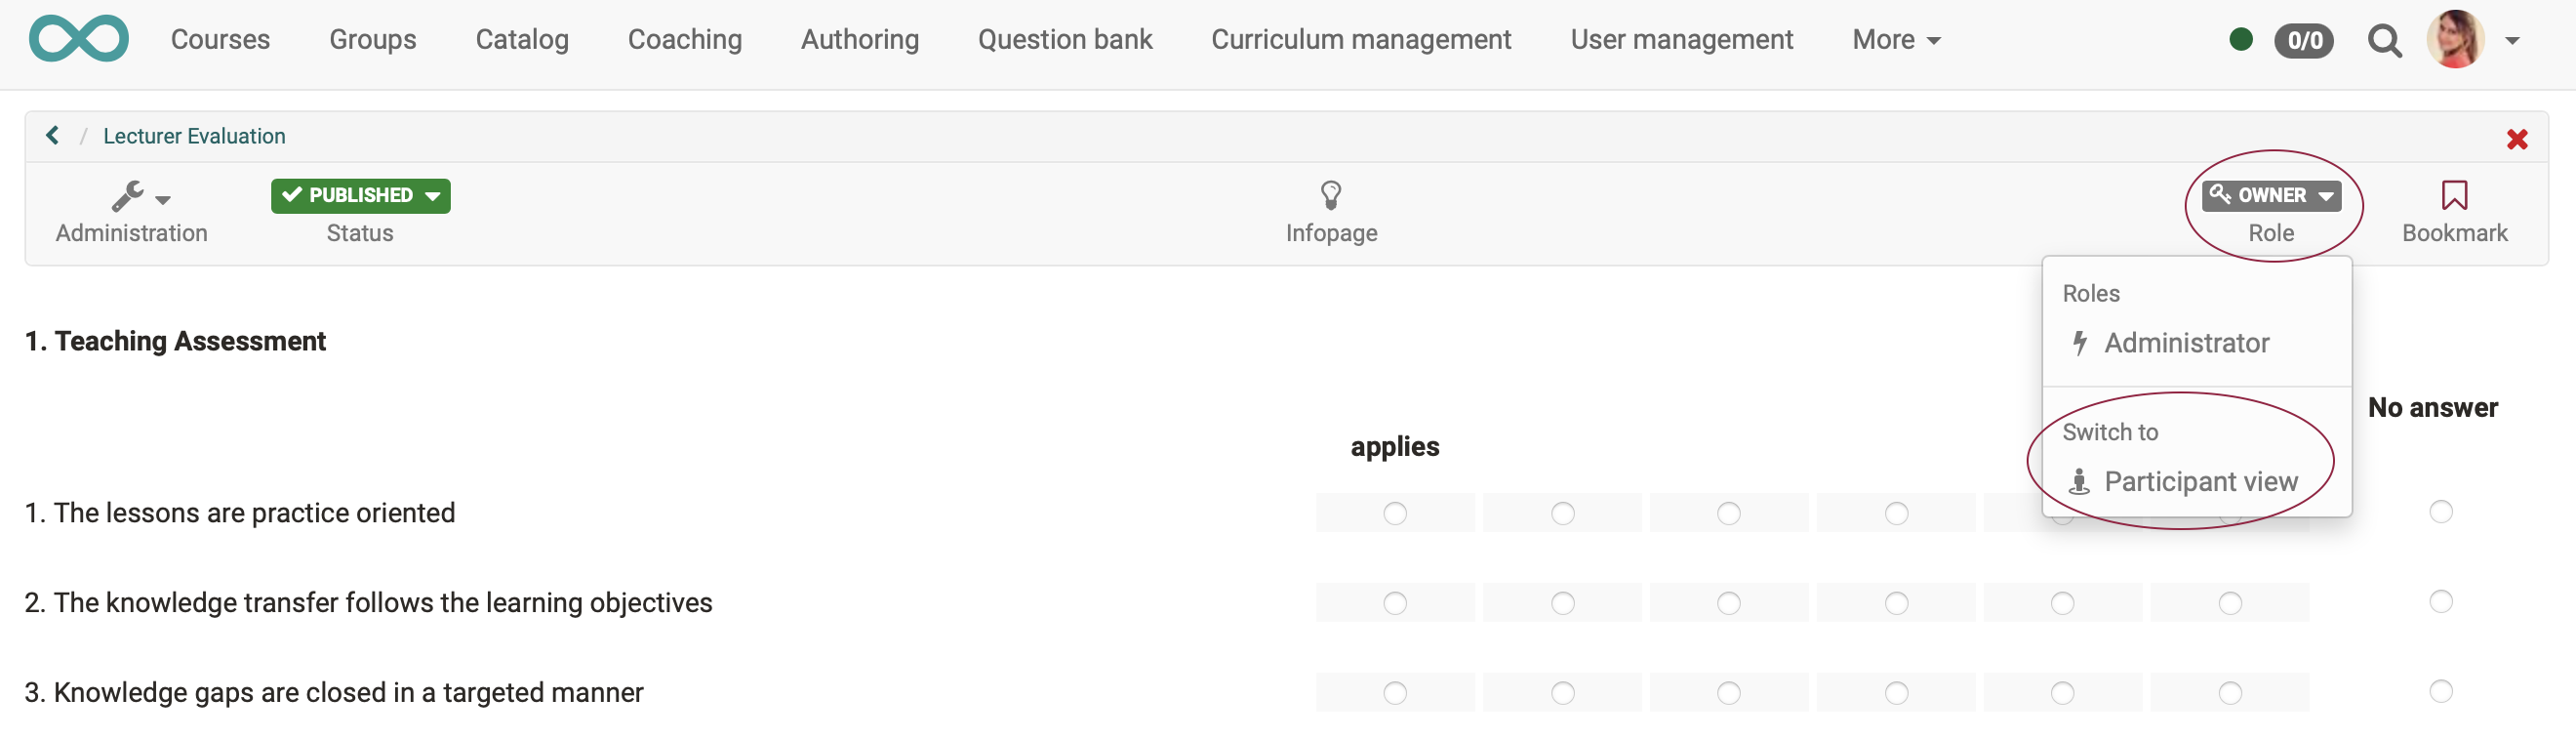Close the form with red X

(2516, 139)
